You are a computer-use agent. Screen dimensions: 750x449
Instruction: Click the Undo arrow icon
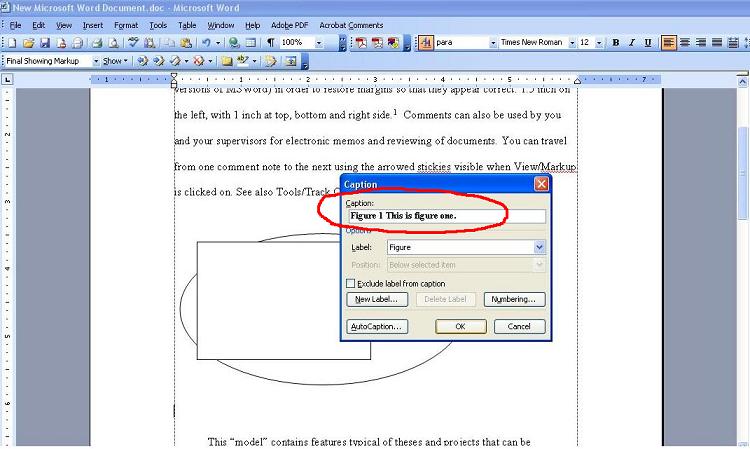pos(205,43)
